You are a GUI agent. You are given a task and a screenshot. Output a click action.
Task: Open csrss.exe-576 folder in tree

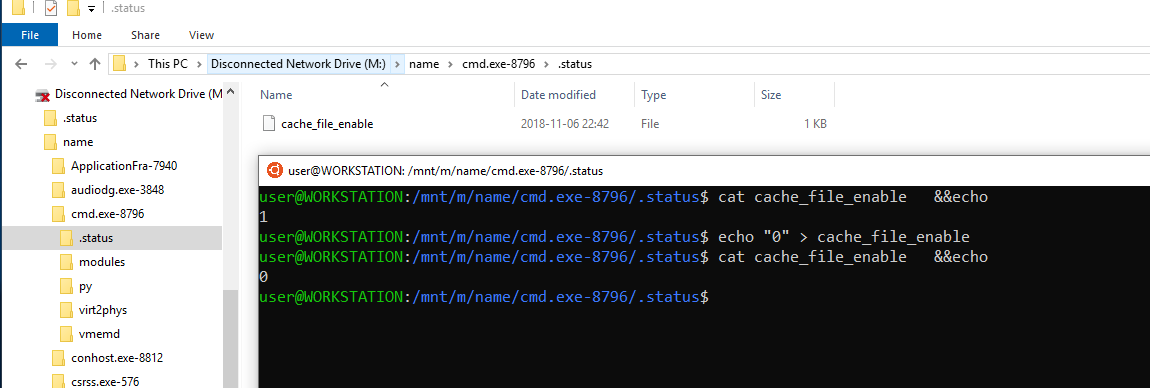click(105, 381)
